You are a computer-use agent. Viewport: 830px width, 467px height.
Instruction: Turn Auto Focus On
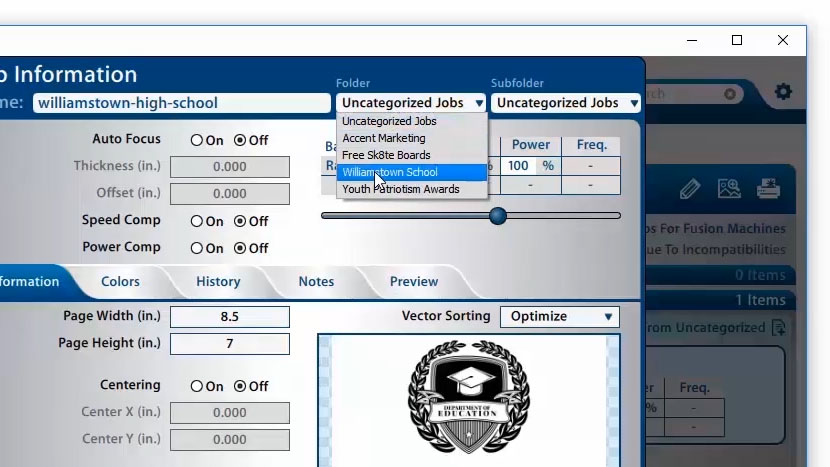click(x=197, y=141)
